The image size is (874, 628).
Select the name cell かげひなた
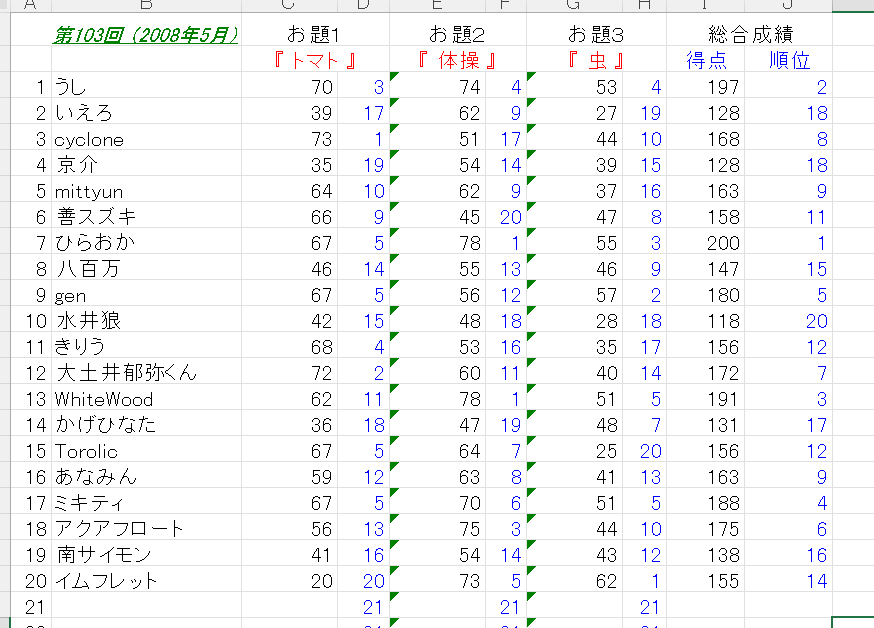click(146, 425)
